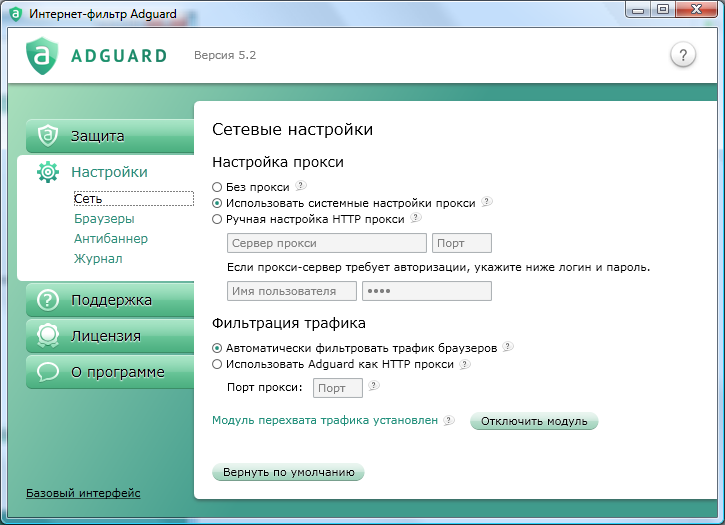725x525 pixels.
Task: Click Вернуть по умолчанию button
Action: click(x=288, y=472)
